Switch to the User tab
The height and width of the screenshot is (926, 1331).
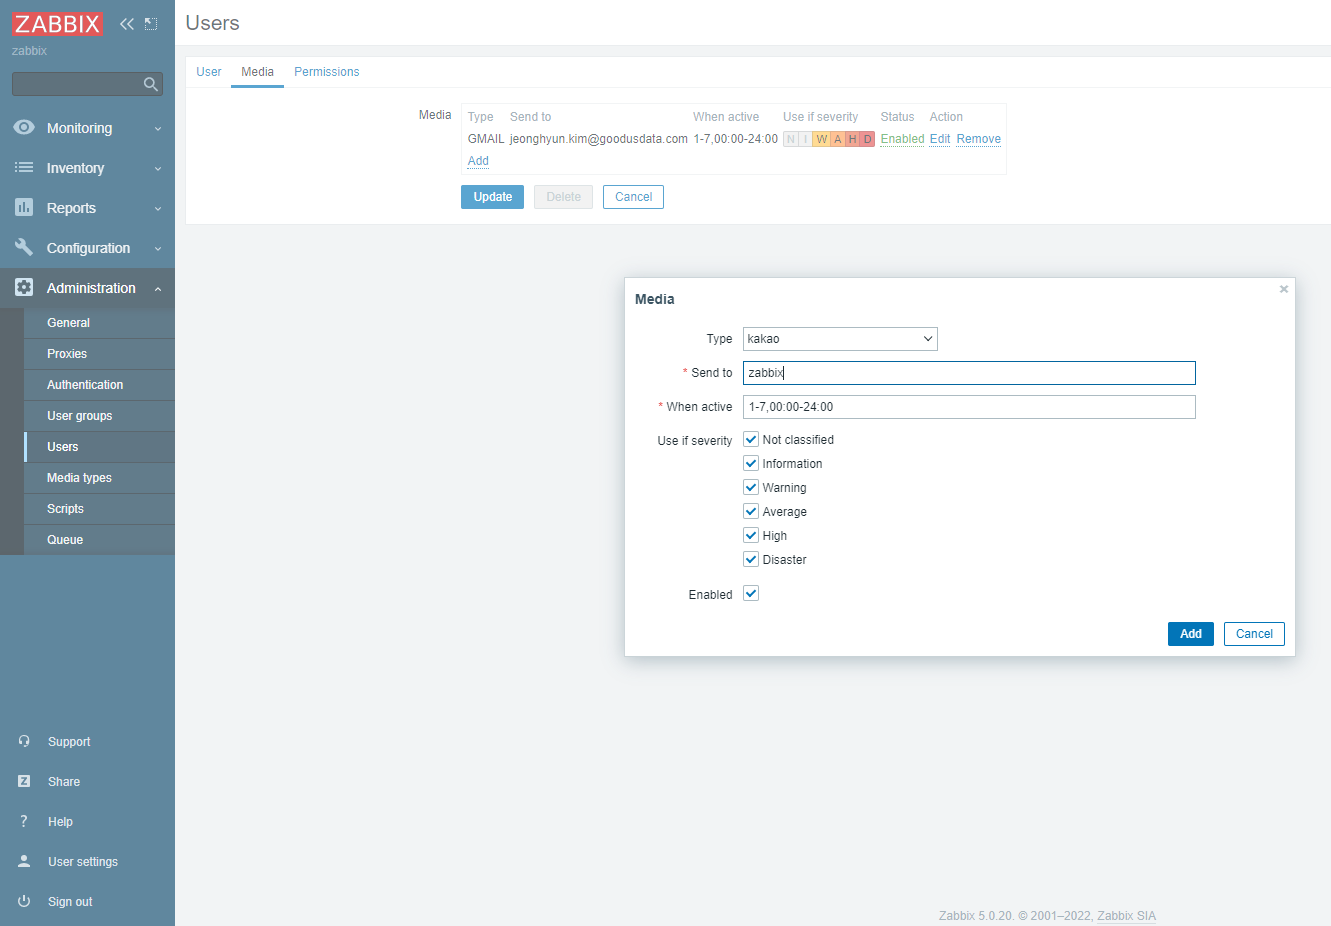(208, 72)
